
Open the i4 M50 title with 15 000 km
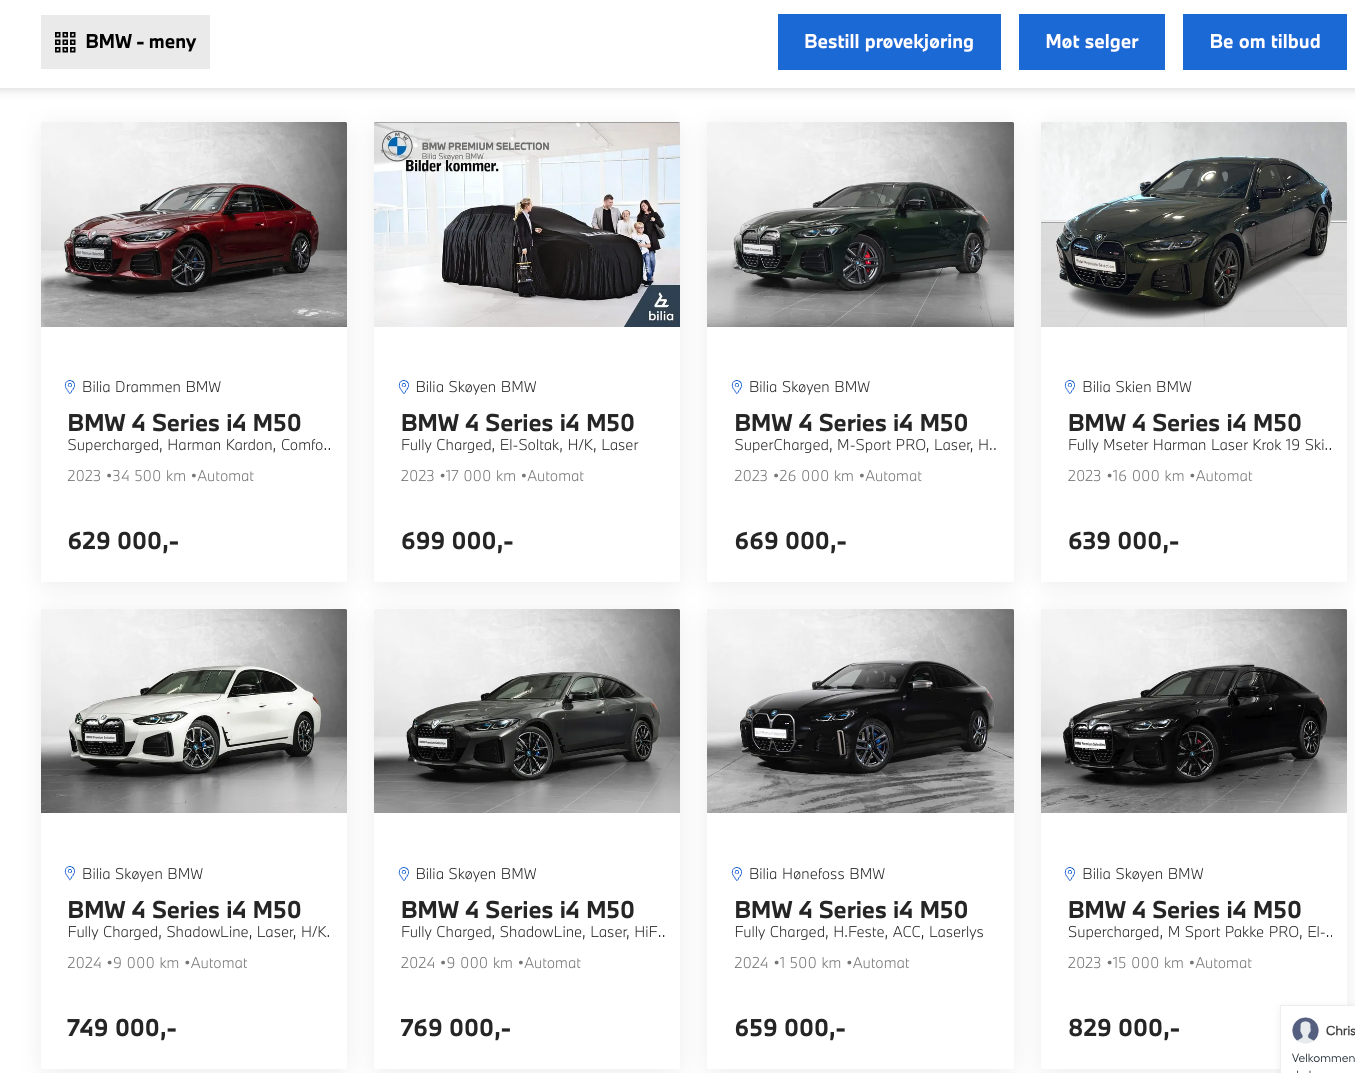(x=1185, y=910)
